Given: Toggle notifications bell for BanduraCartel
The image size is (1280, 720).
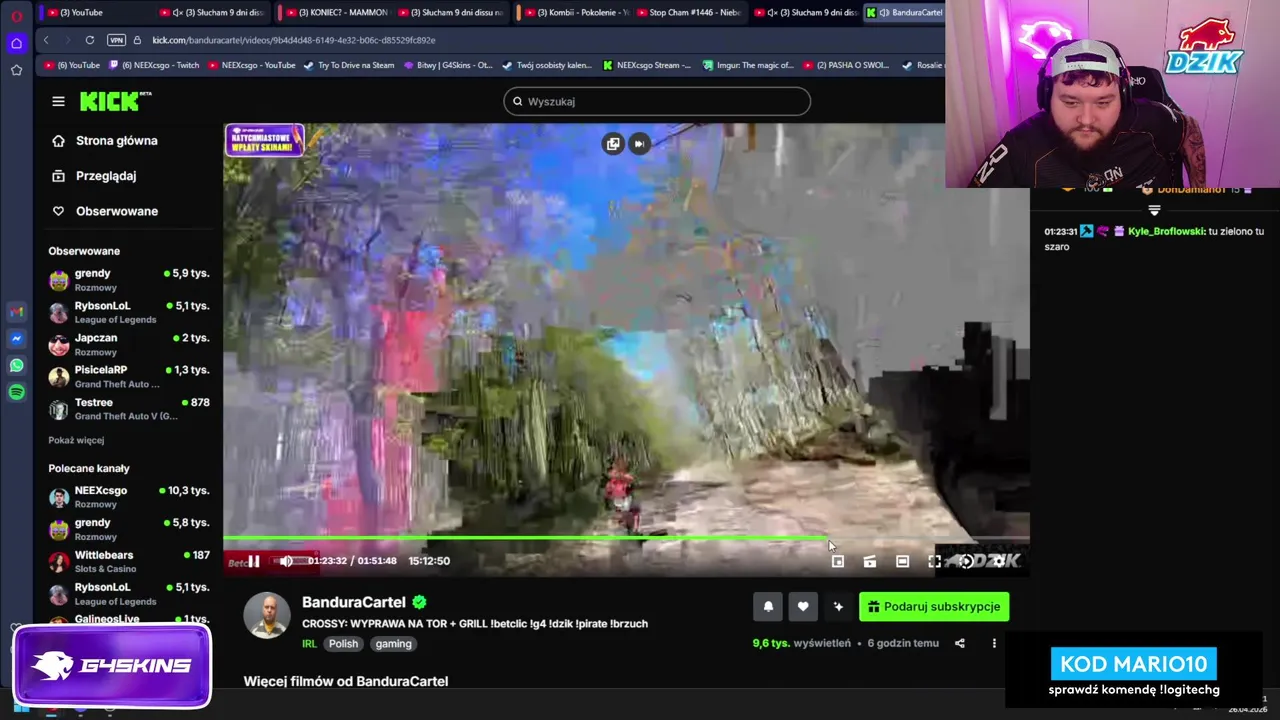Looking at the screenshot, I should pos(768,607).
